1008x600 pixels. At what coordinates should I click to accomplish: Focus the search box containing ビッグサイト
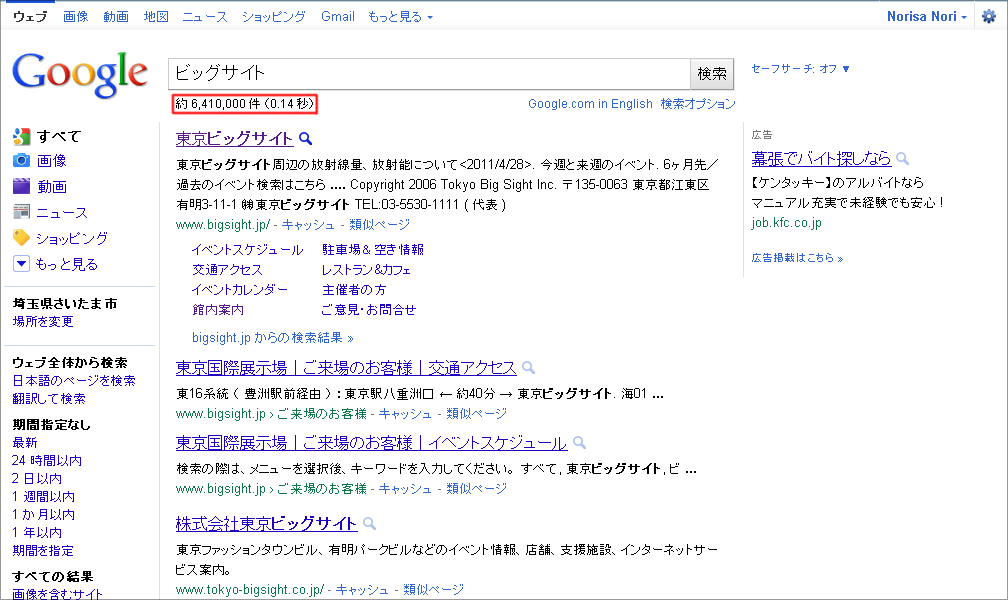click(429, 74)
